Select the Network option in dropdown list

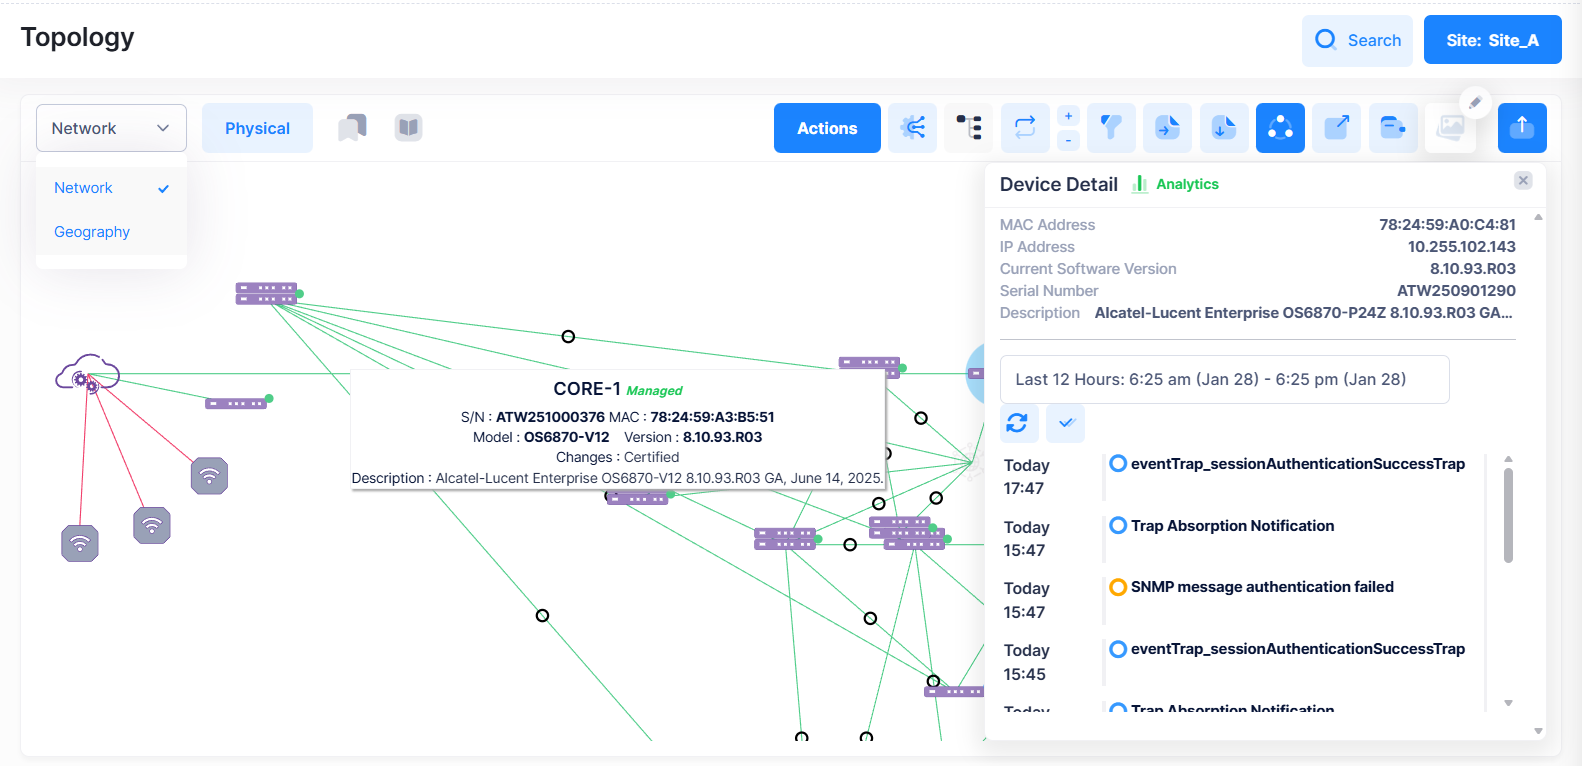point(84,188)
